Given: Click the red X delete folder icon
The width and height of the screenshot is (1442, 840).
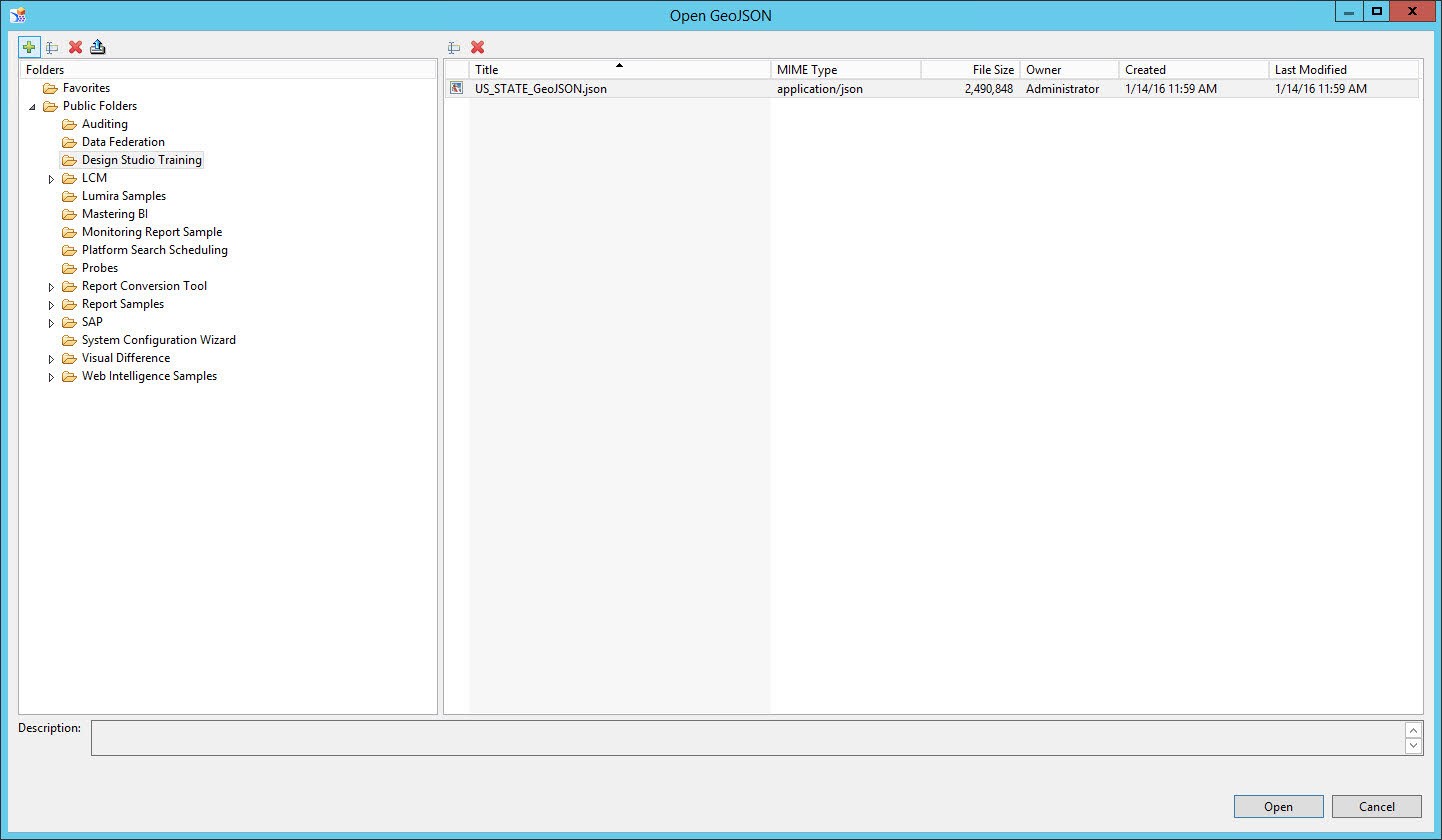Looking at the screenshot, I should pyautogui.click(x=75, y=47).
